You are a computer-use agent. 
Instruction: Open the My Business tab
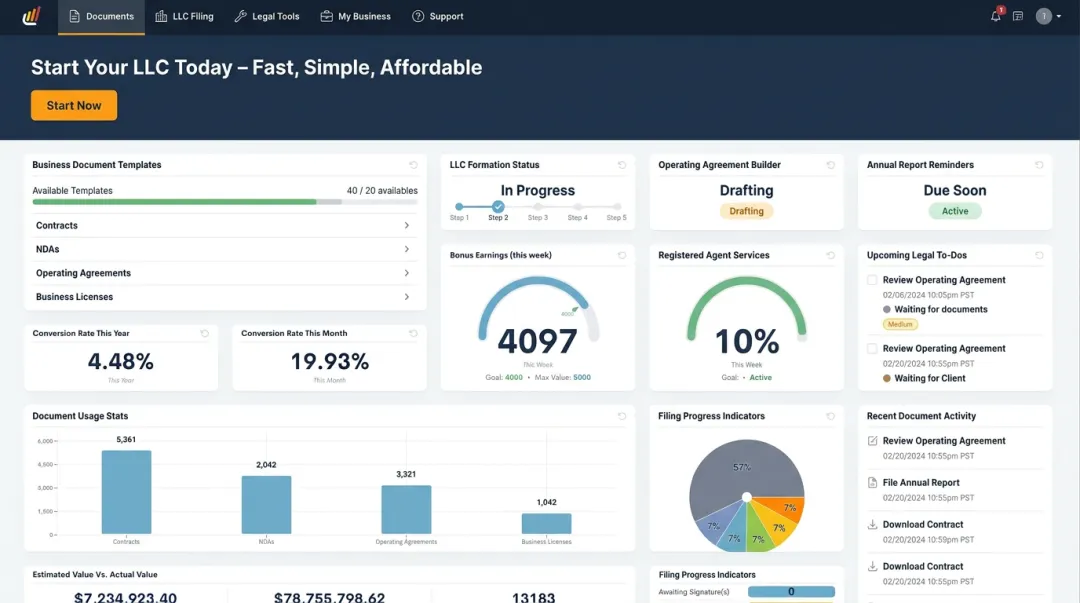coord(355,17)
